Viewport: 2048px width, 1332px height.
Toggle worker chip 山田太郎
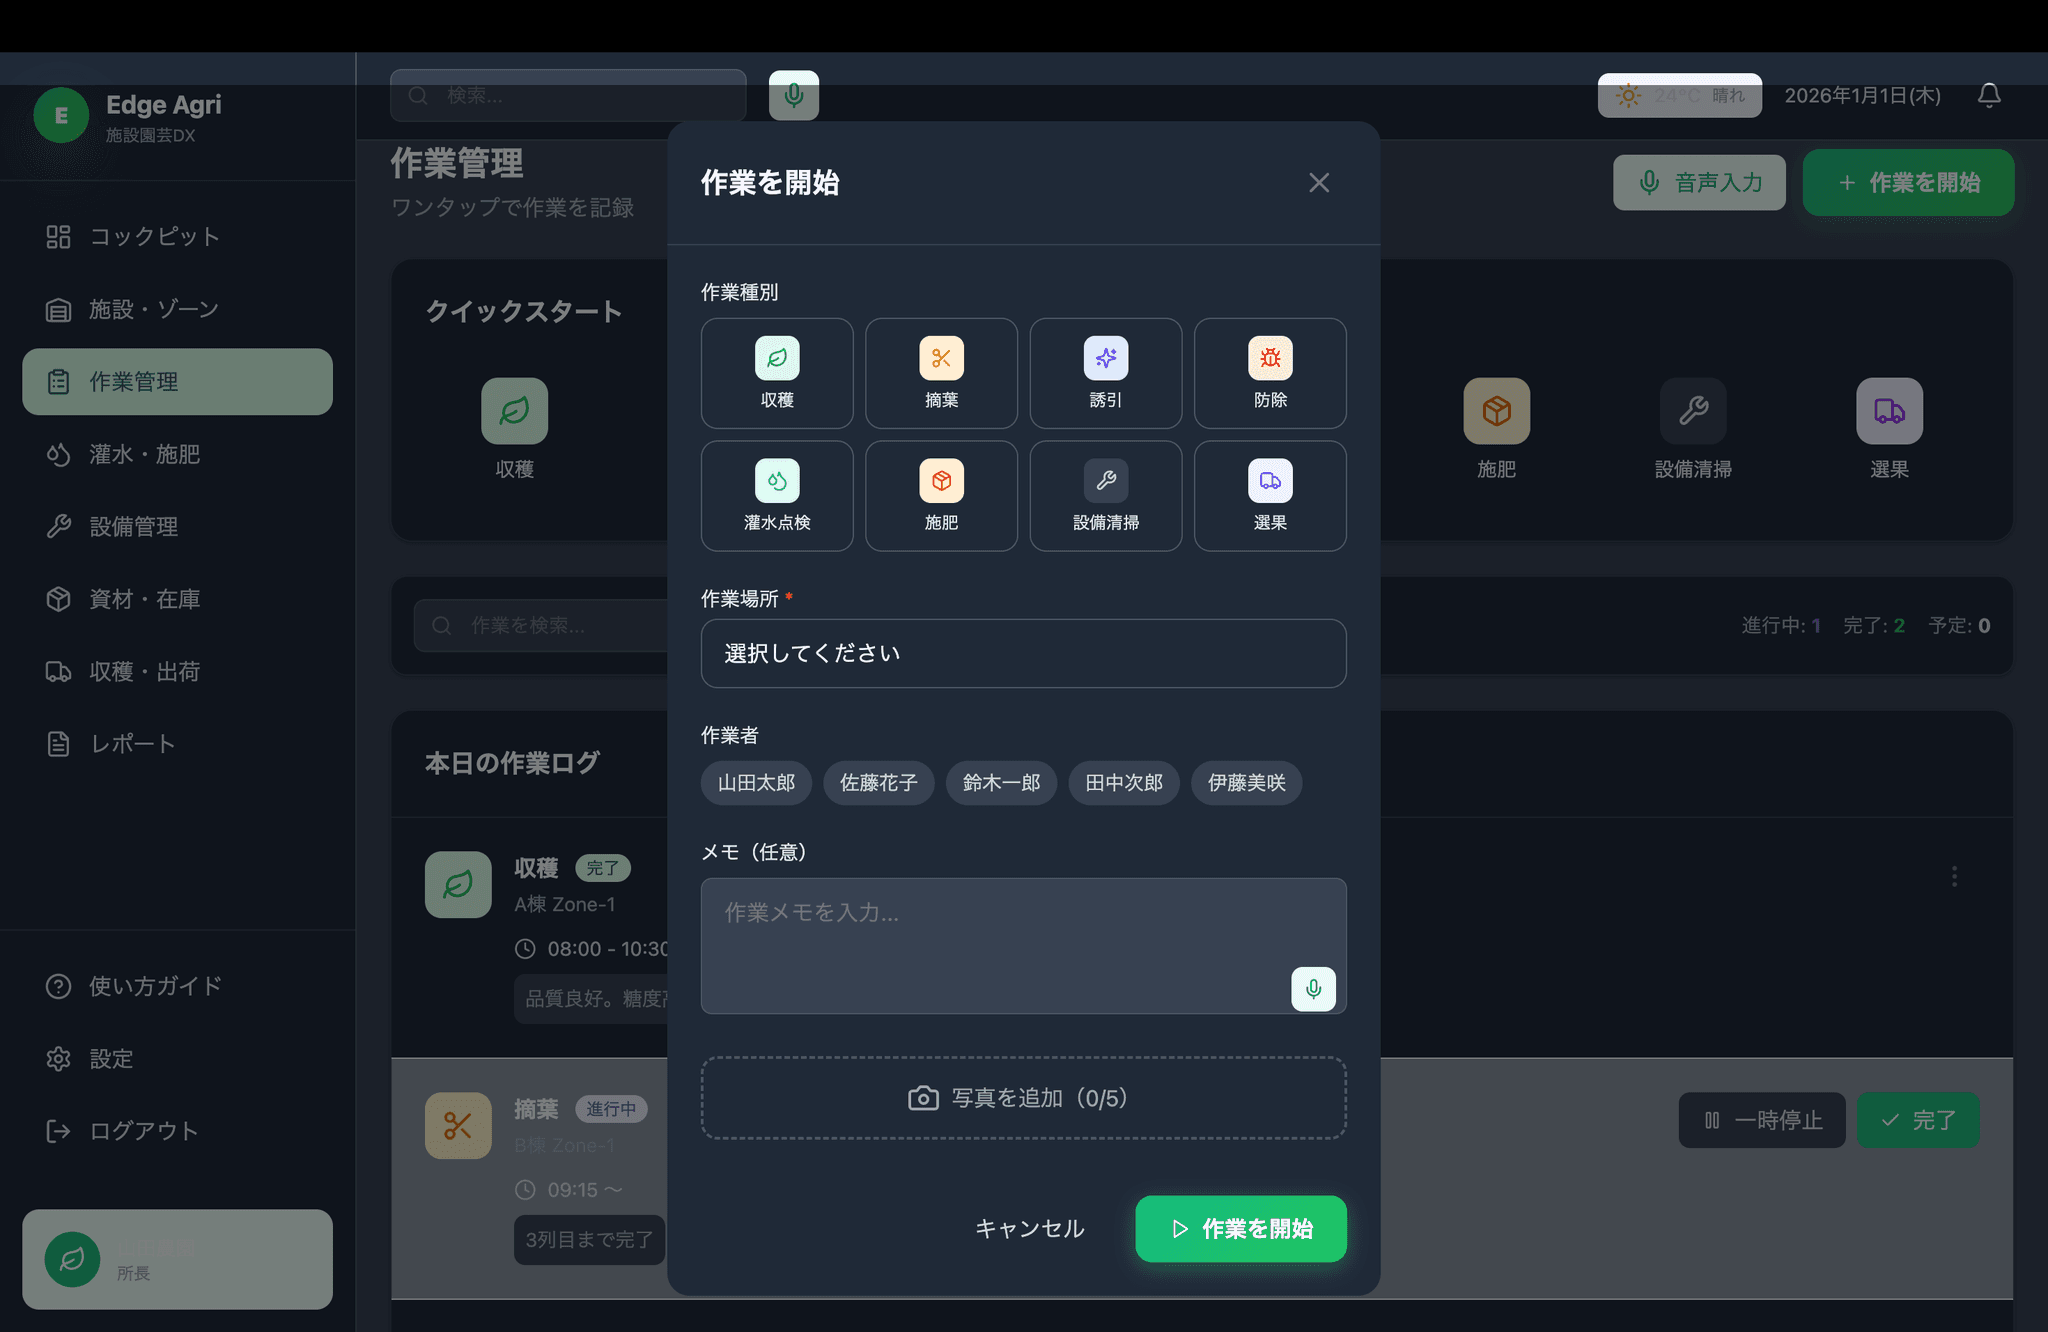click(x=756, y=783)
